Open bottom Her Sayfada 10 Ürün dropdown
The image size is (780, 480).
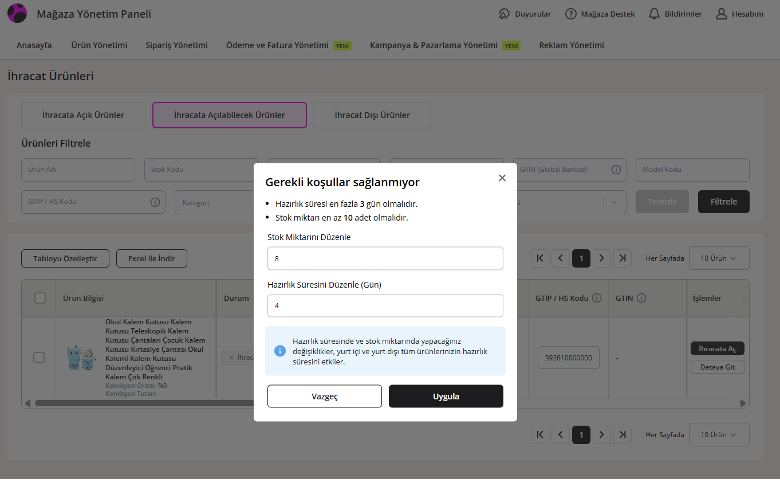(x=719, y=435)
